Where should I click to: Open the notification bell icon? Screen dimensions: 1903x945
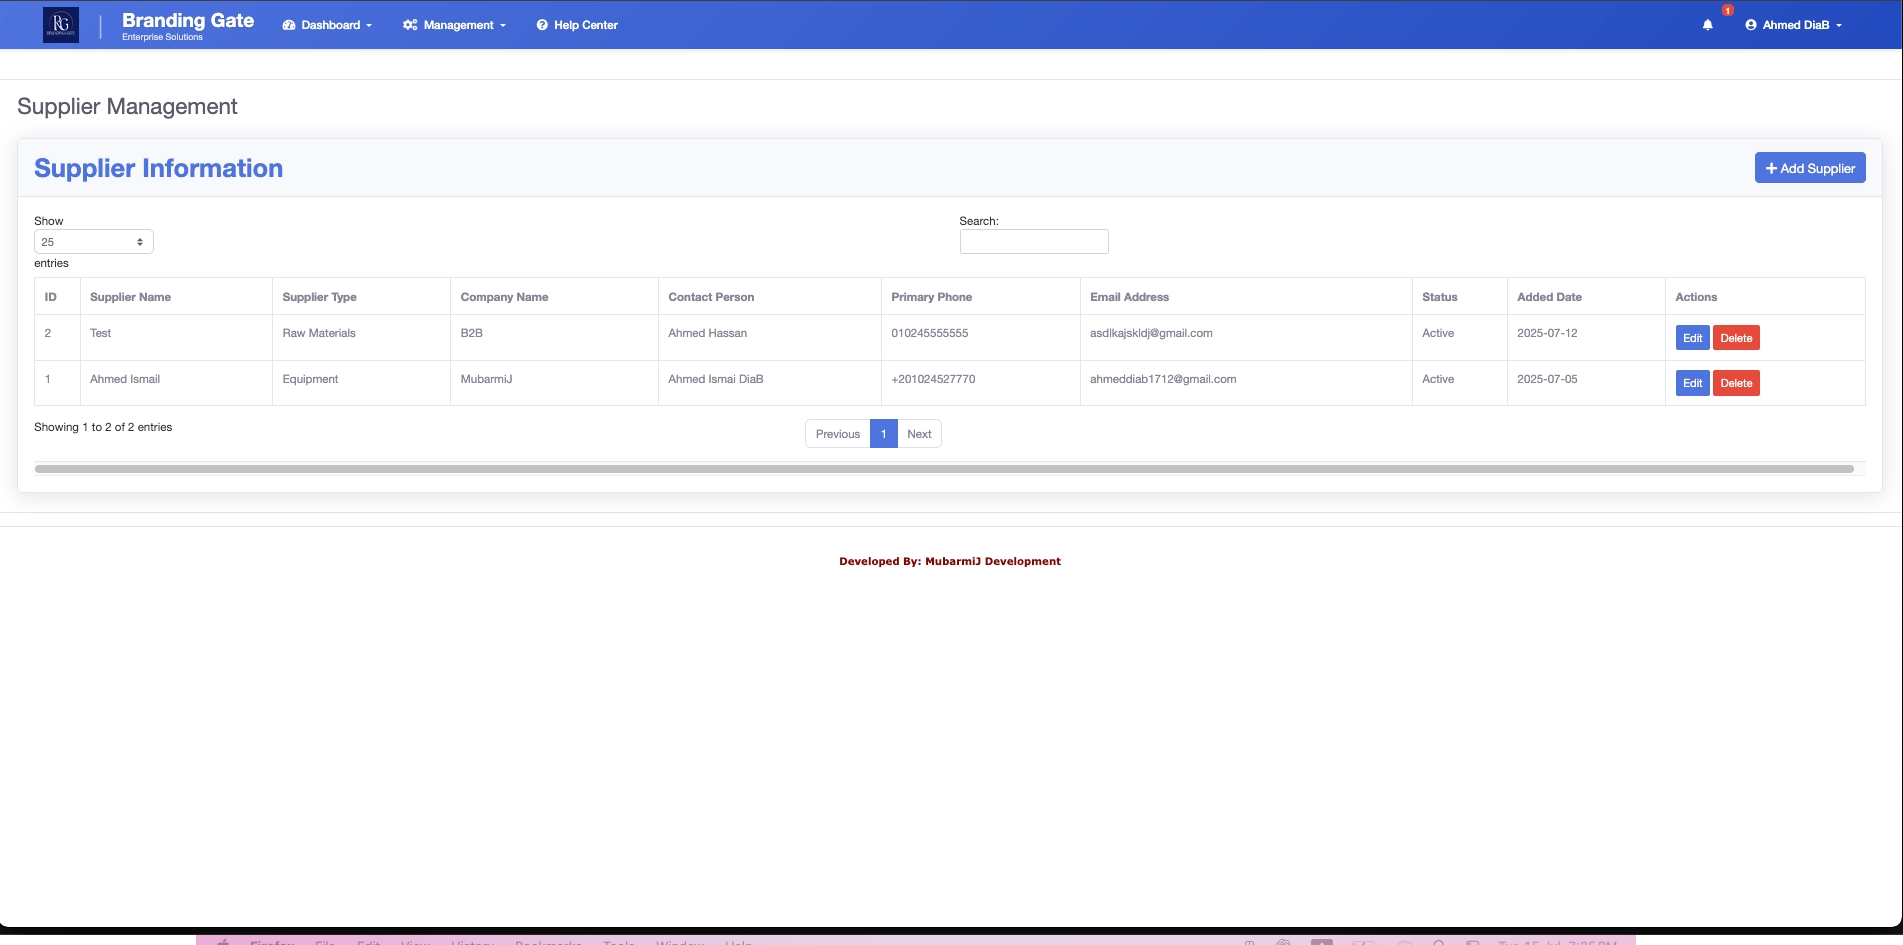click(1708, 25)
